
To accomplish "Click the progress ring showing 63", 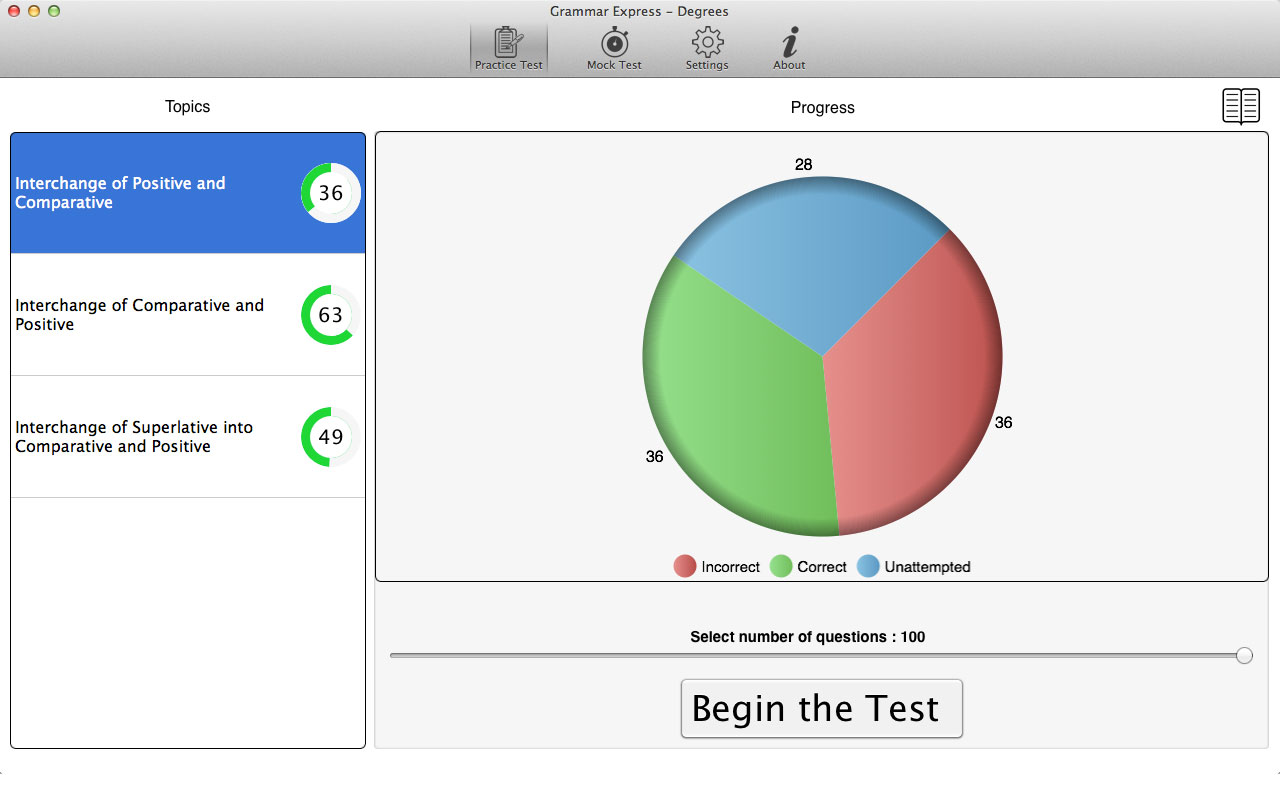I will tap(331, 315).
